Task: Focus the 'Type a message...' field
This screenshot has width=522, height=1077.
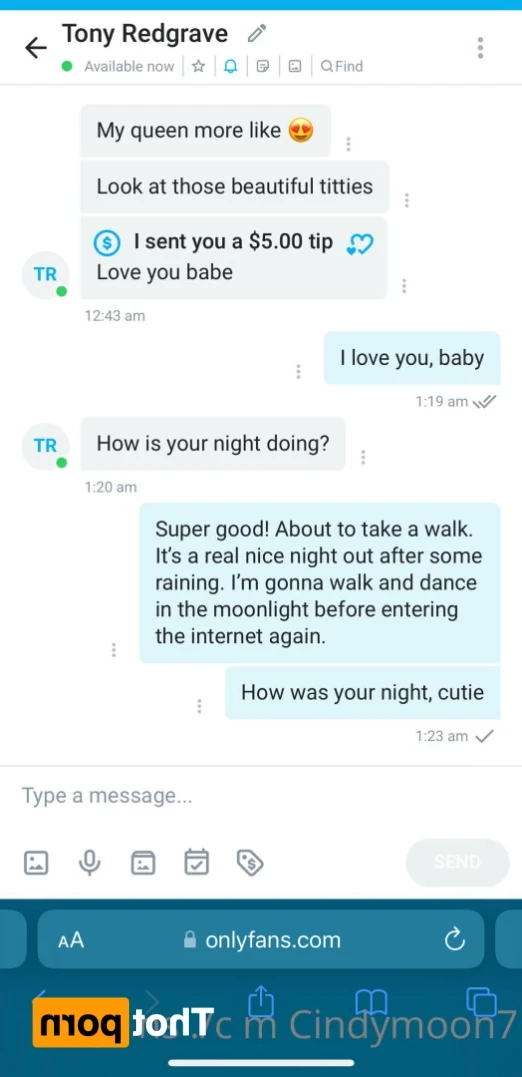Action: click(x=261, y=796)
